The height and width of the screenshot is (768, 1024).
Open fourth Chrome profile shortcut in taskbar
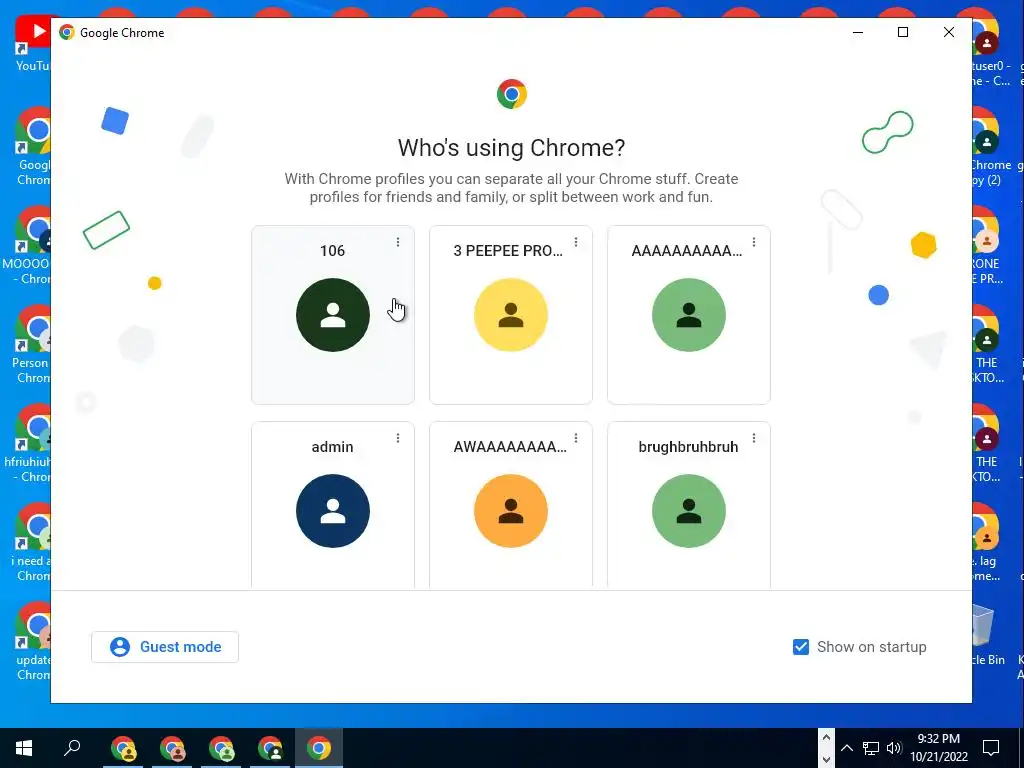[270, 748]
